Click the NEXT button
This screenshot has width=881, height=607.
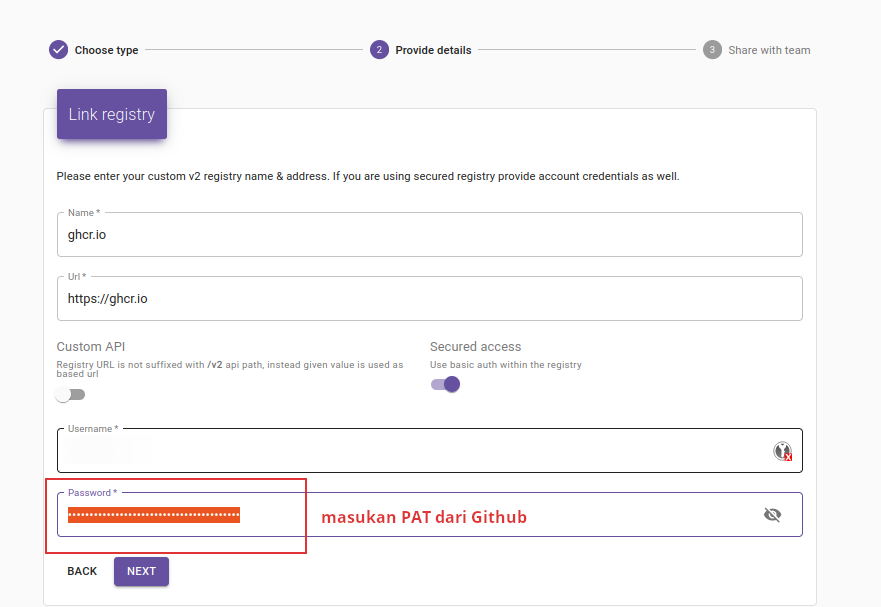pos(141,570)
